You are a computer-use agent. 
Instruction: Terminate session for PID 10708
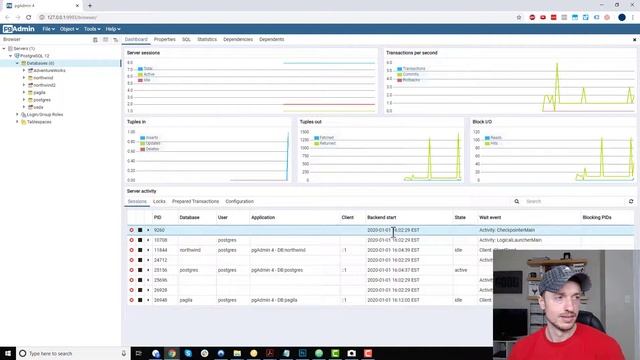[131, 240]
